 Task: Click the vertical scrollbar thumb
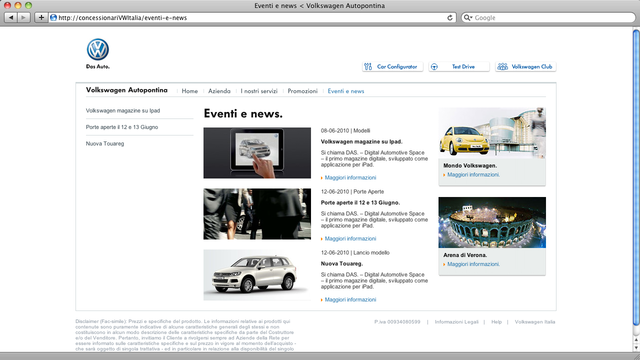click(636, 178)
